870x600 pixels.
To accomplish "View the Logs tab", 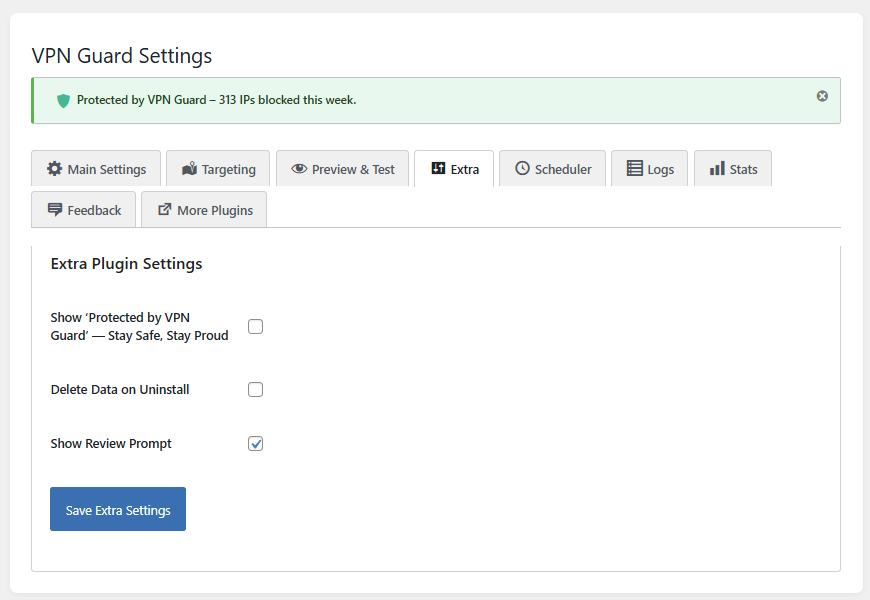I will (x=650, y=169).
